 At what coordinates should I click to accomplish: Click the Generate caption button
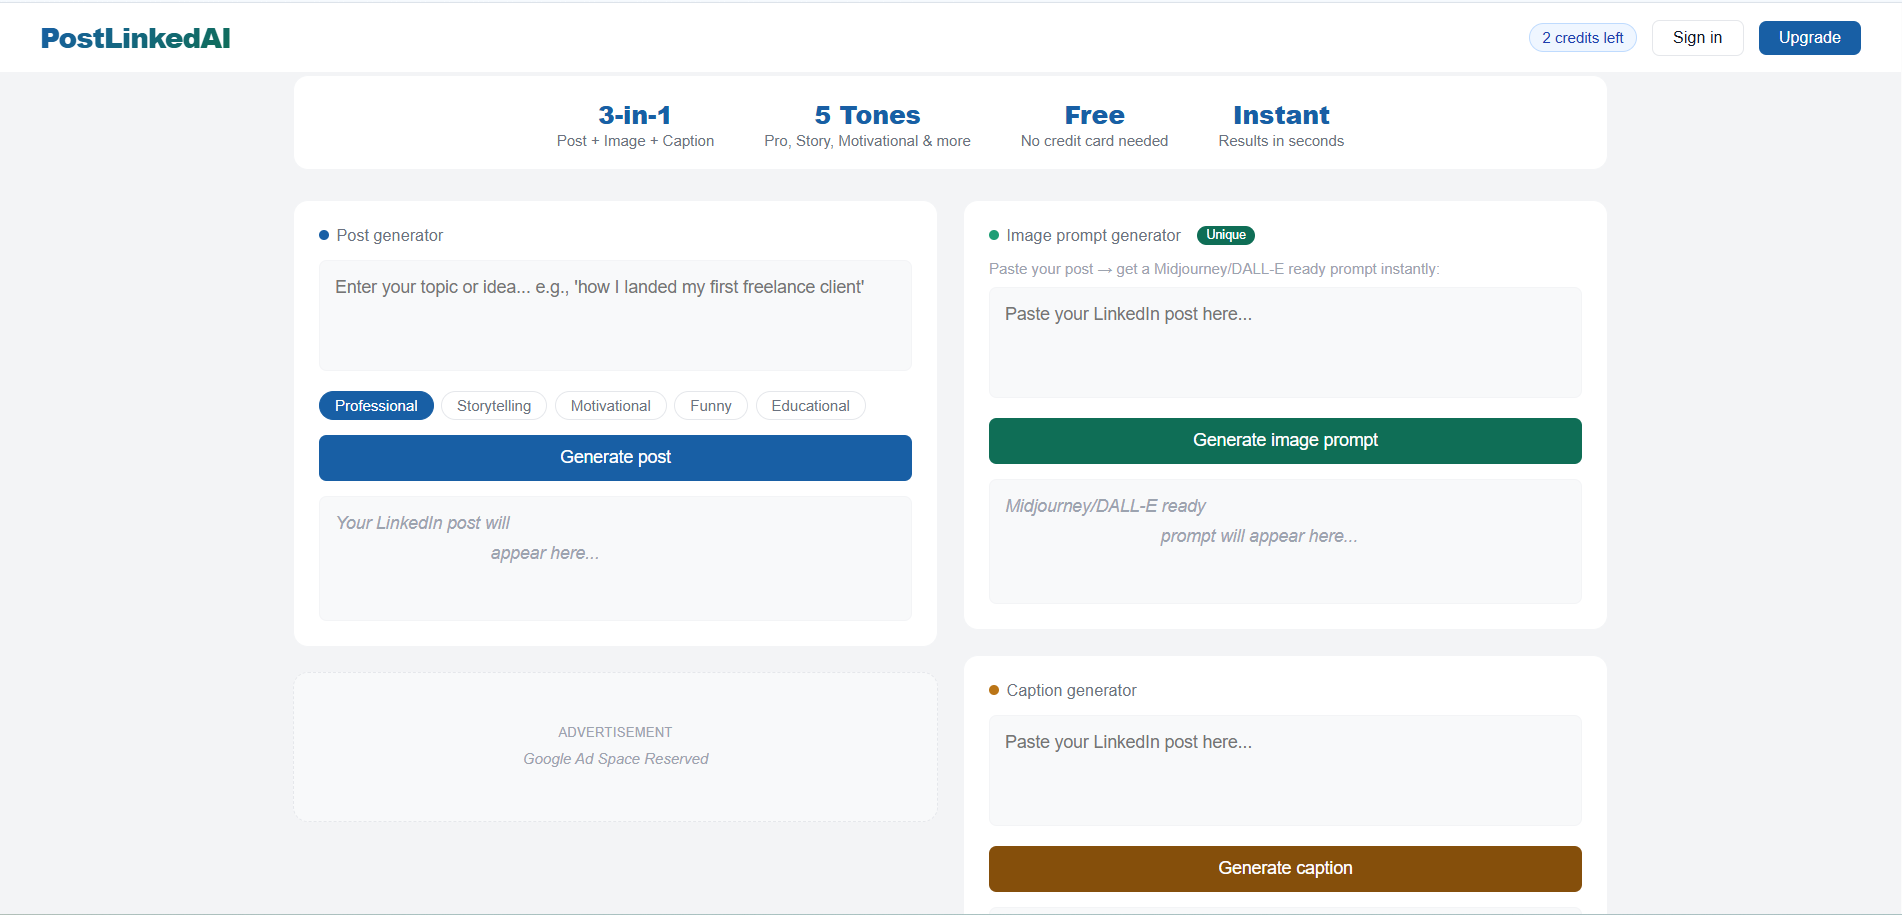click(1285, 869)
